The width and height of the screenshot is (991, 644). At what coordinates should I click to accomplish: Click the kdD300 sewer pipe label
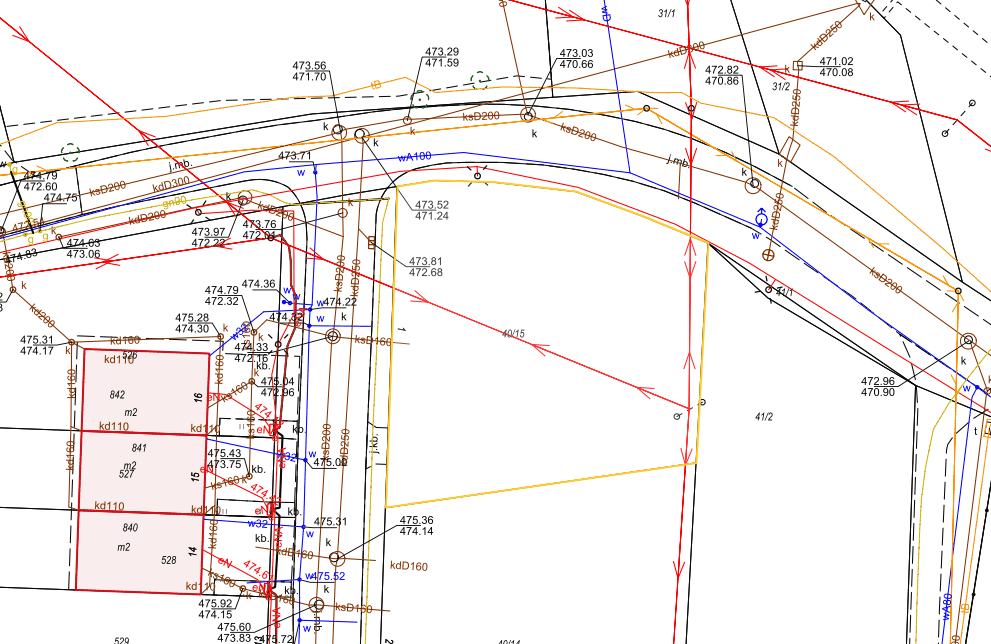click(170, 183)
